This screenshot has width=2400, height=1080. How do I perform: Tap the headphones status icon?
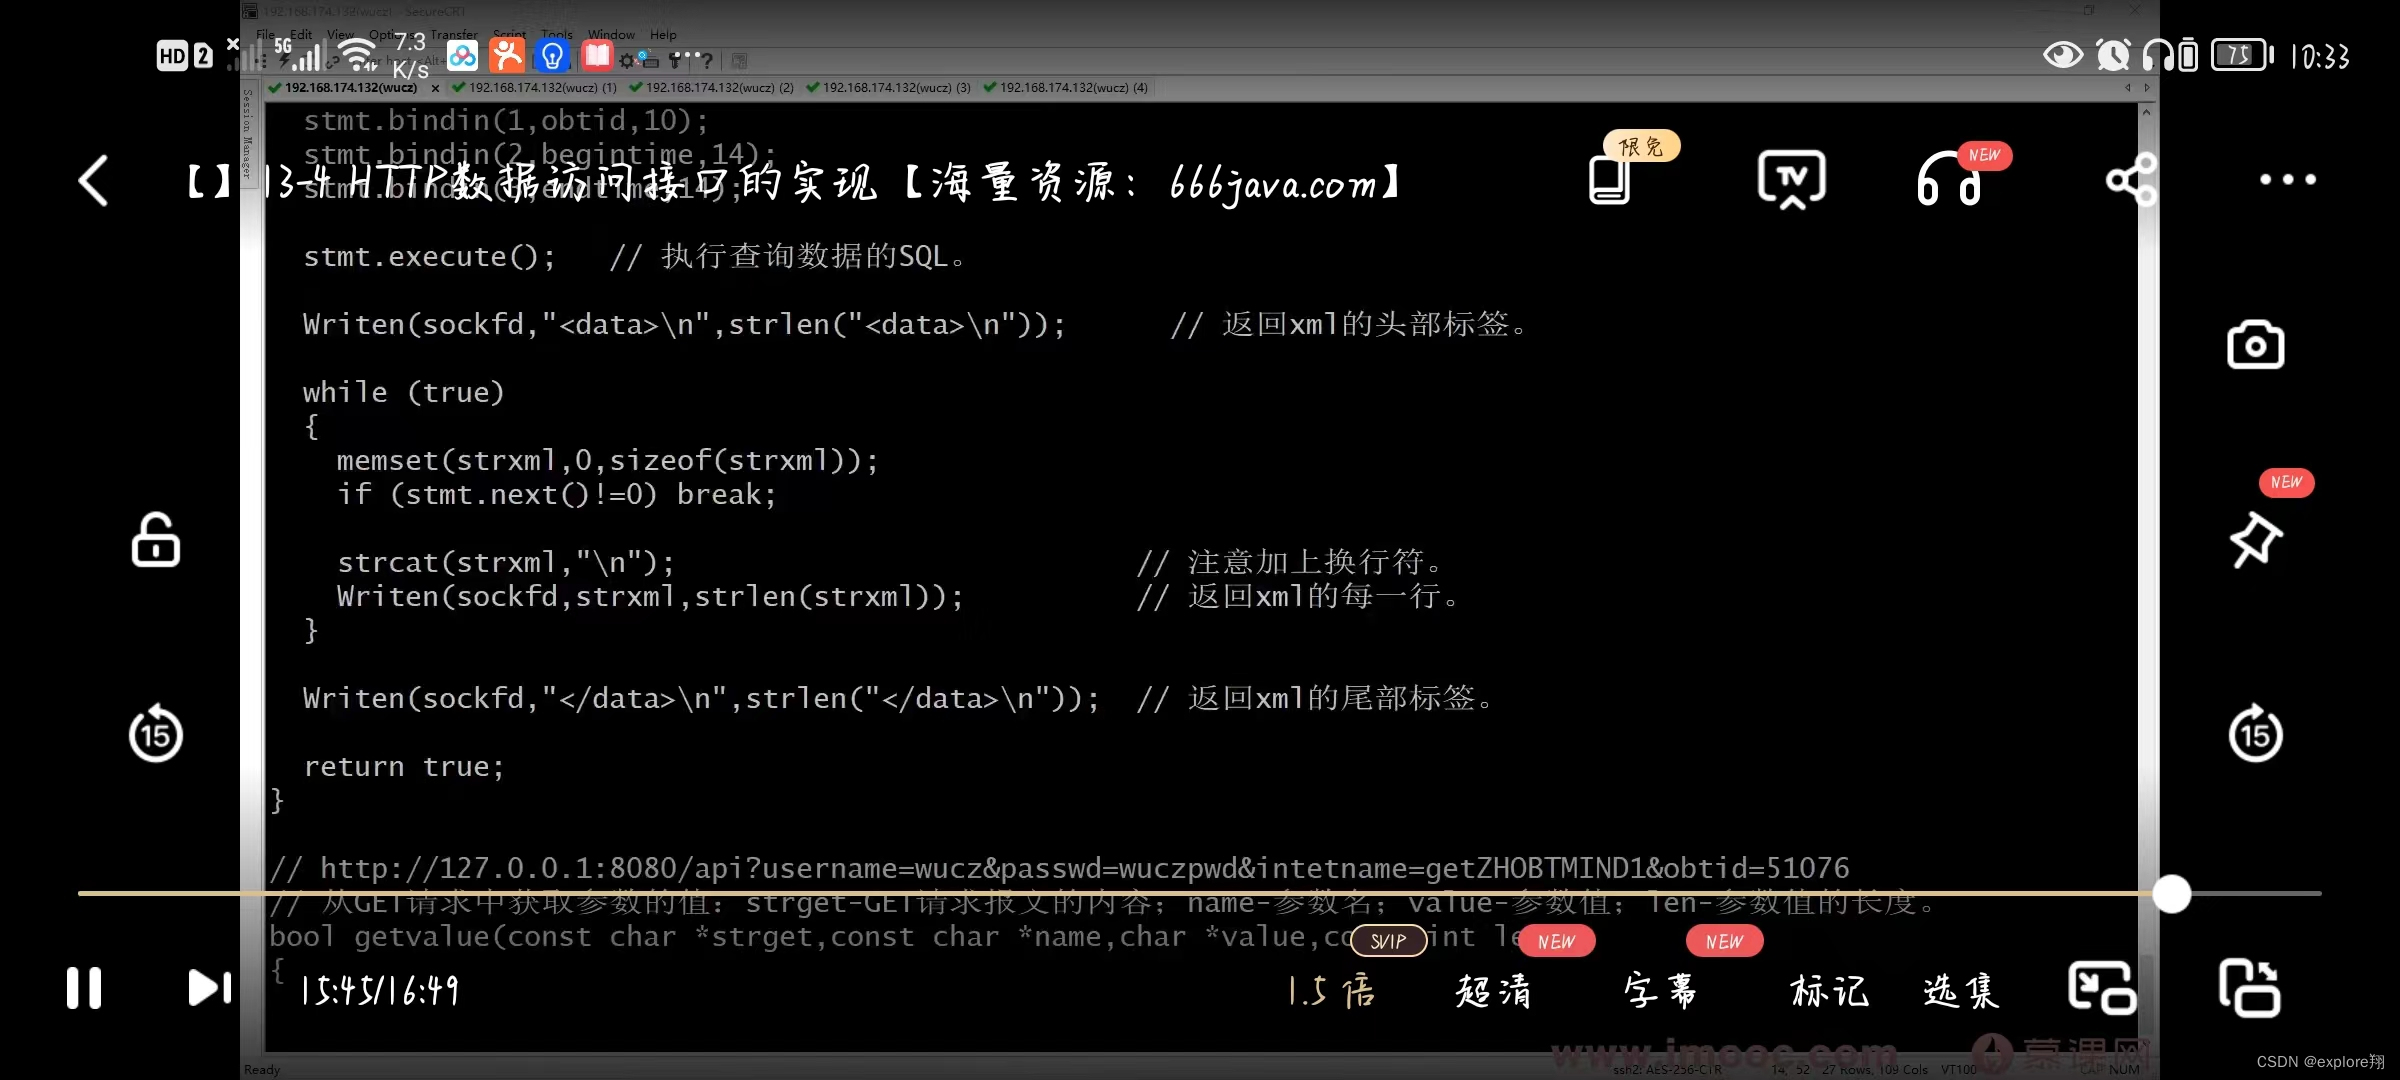click(2157, 55)
